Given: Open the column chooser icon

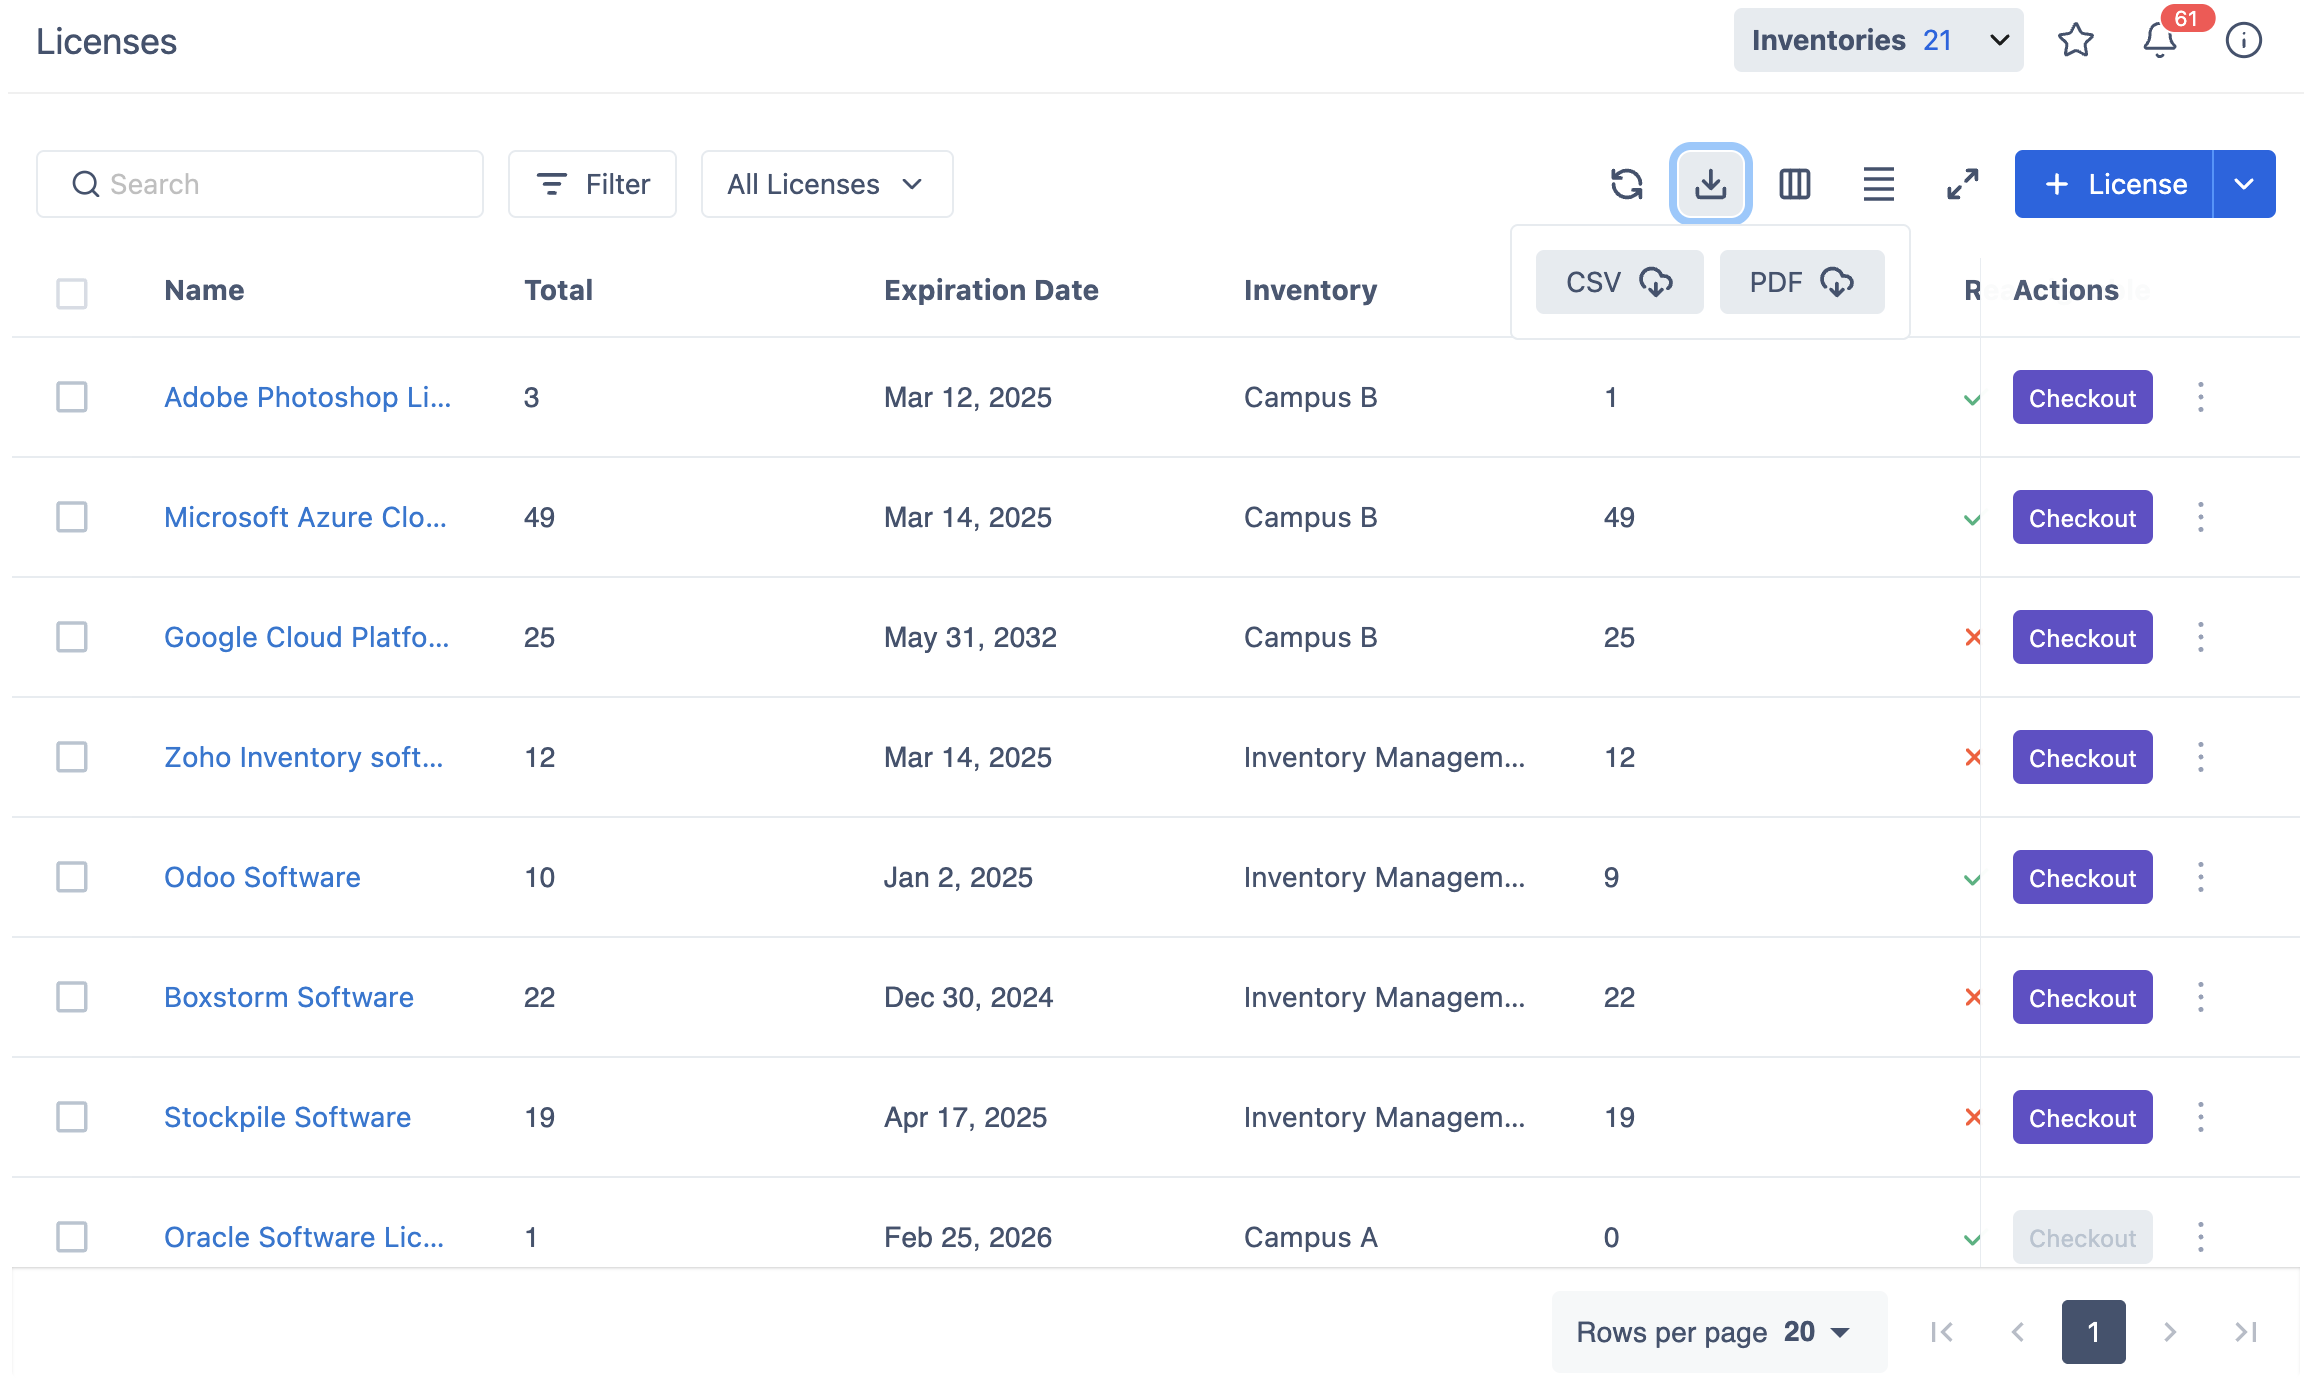Looking at the screenshot, I should click(1794, 184).
